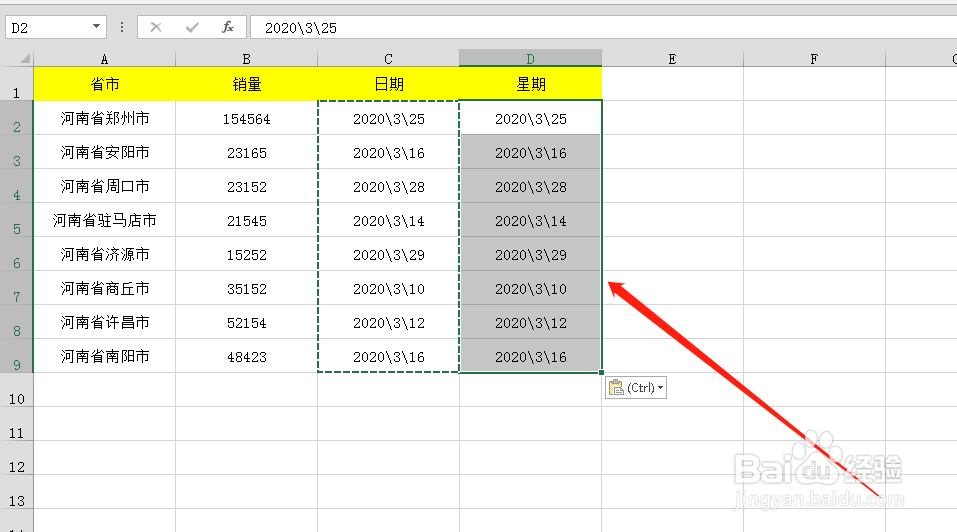Click the fill handle at selection corner
The width and height of the screenshot is (957, 532).
pos(602,372)
